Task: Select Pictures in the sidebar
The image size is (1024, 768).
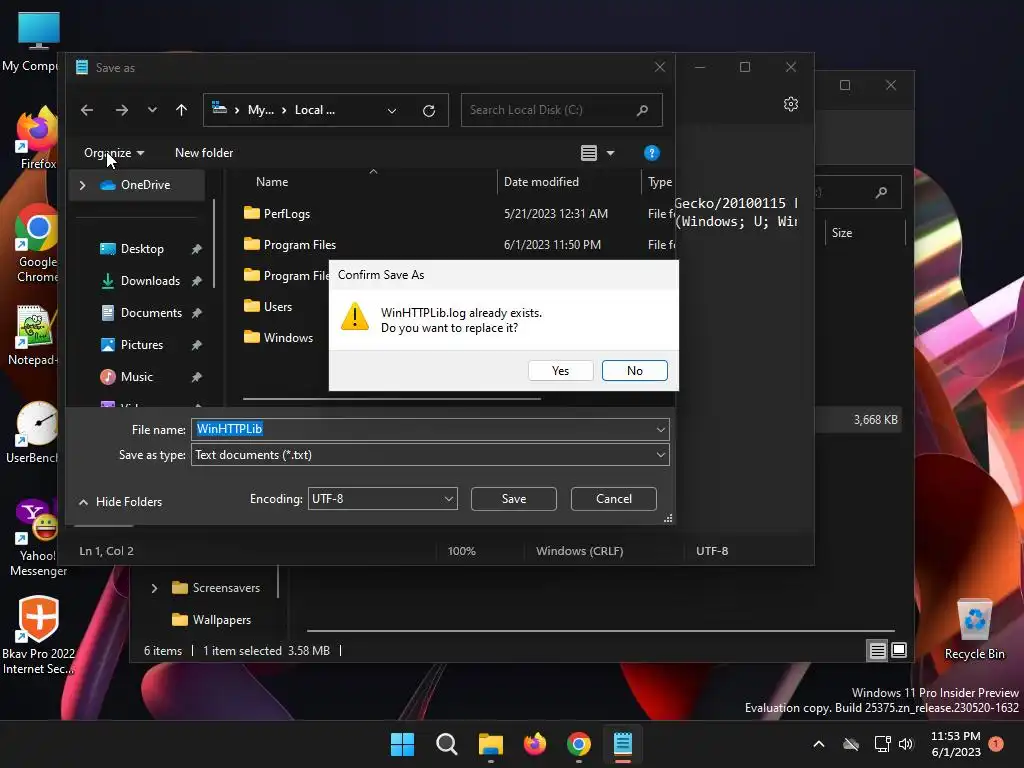Action: coord(142,345)
